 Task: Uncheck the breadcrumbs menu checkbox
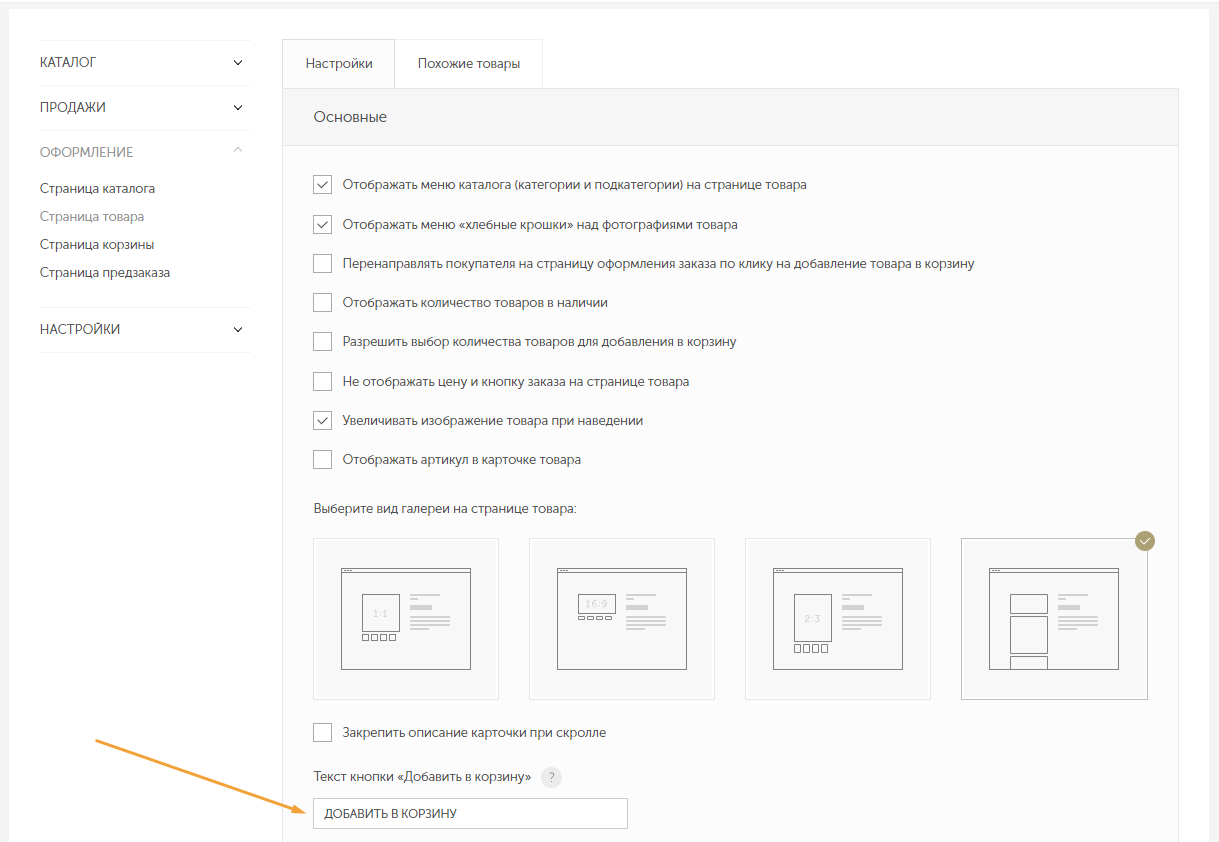(x=322, y=224)
